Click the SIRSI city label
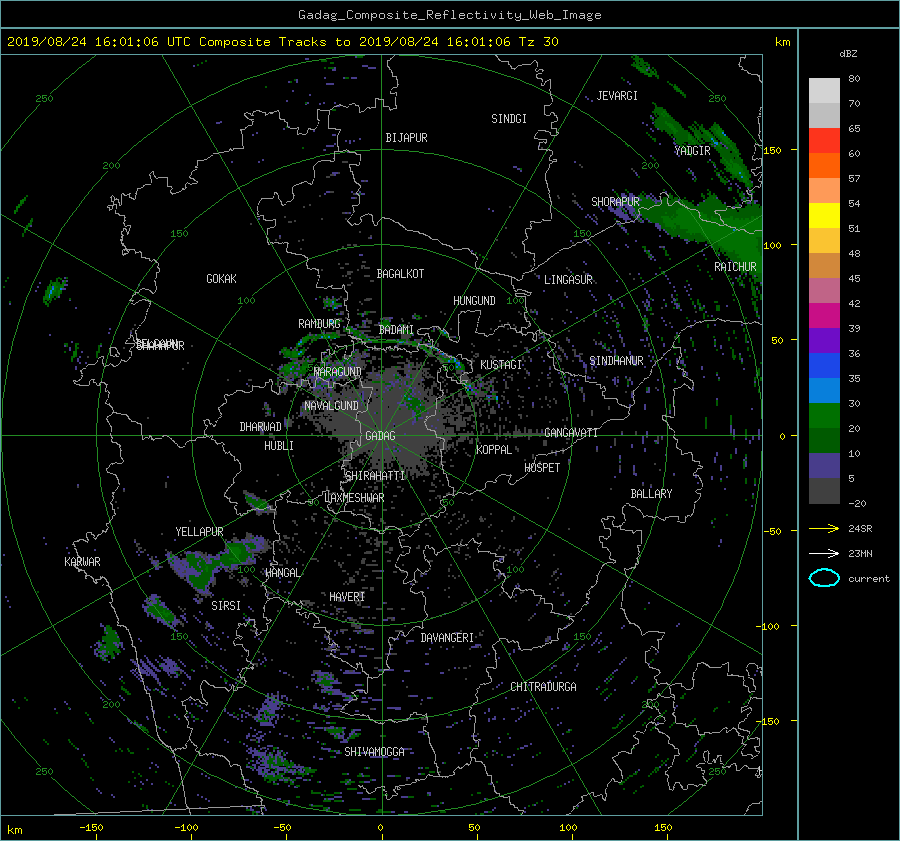 click(226, 606)
